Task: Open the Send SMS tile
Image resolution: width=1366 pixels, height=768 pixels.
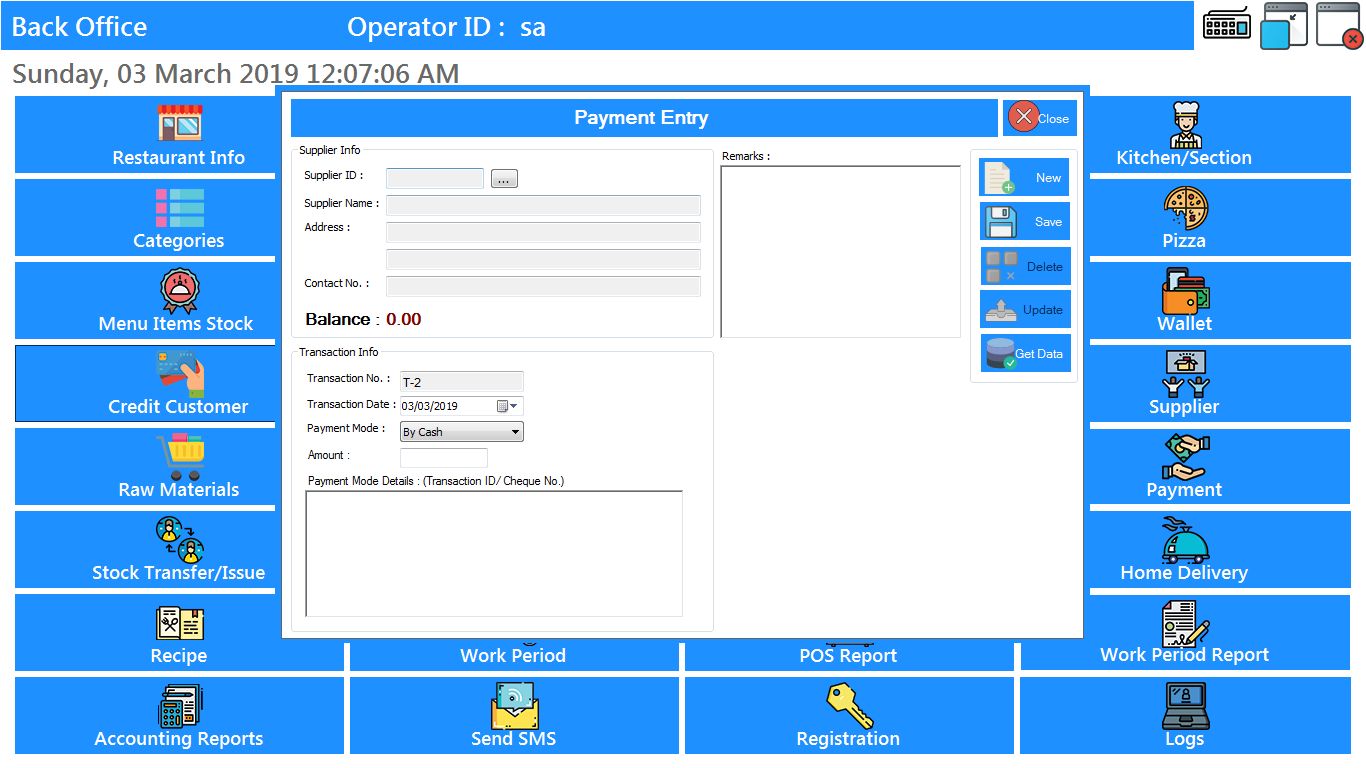Action: (514, 716)
